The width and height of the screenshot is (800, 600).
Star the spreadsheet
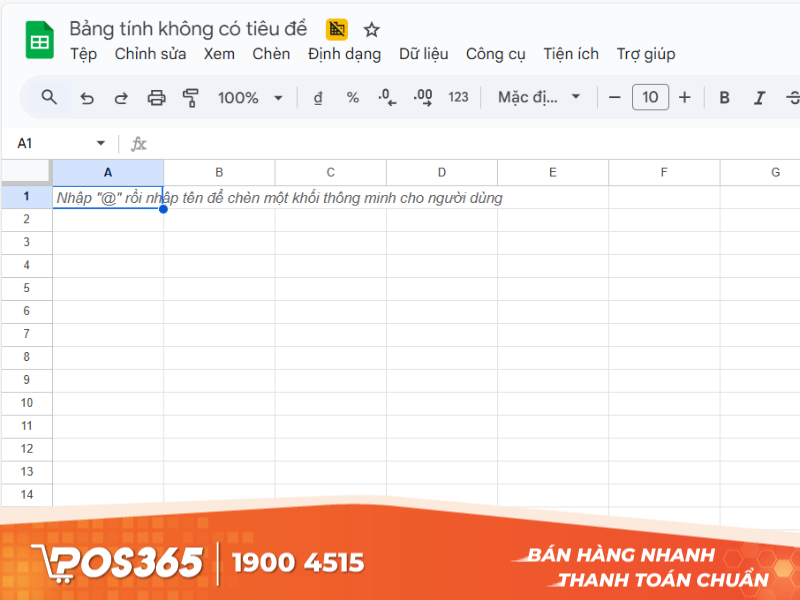point(371,29)
